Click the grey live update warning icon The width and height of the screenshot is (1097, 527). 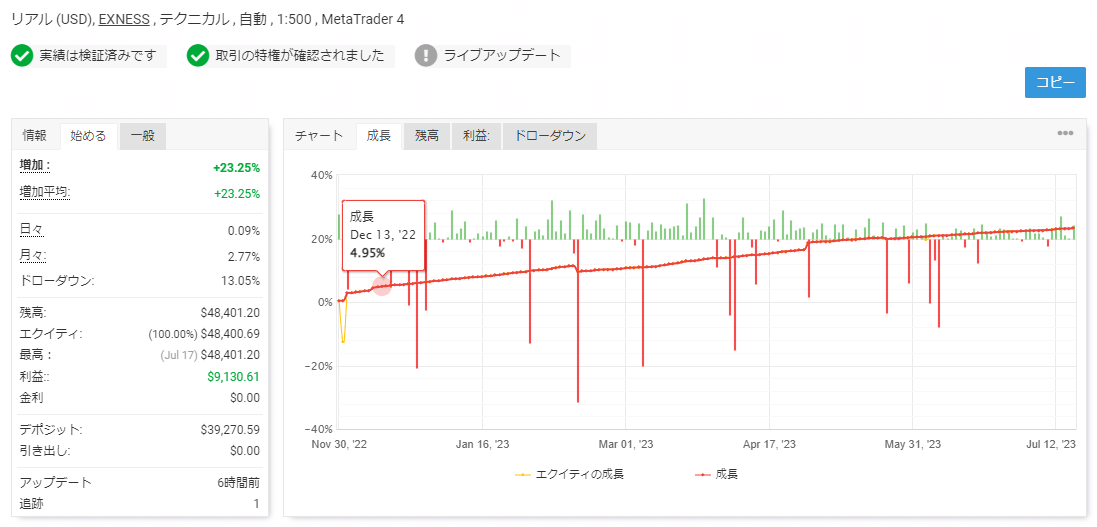[426, 56]
